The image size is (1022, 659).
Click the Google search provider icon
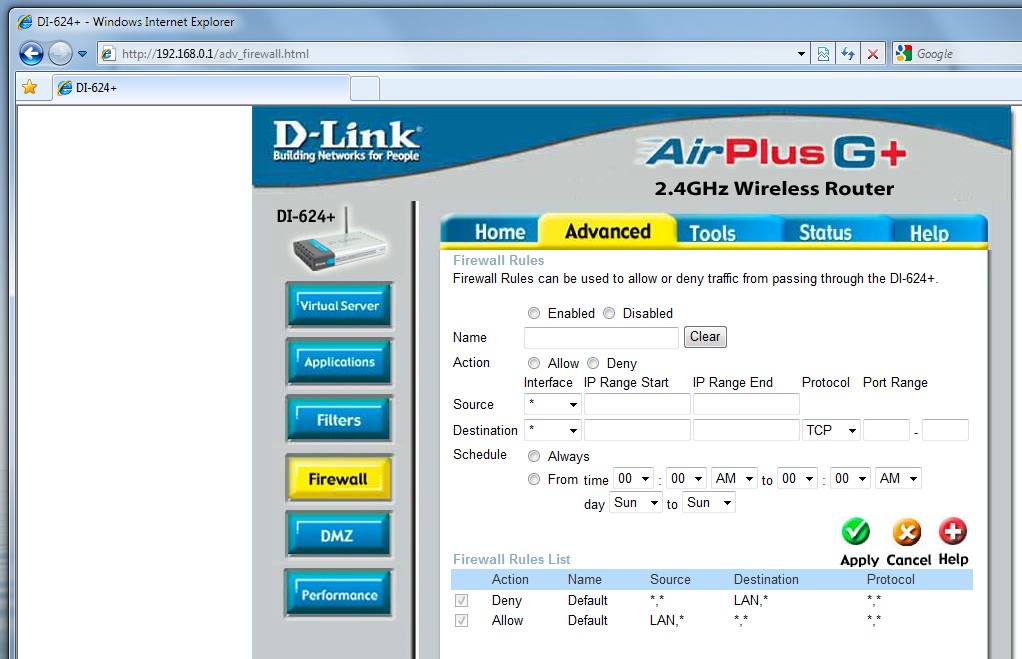point(903,53)
